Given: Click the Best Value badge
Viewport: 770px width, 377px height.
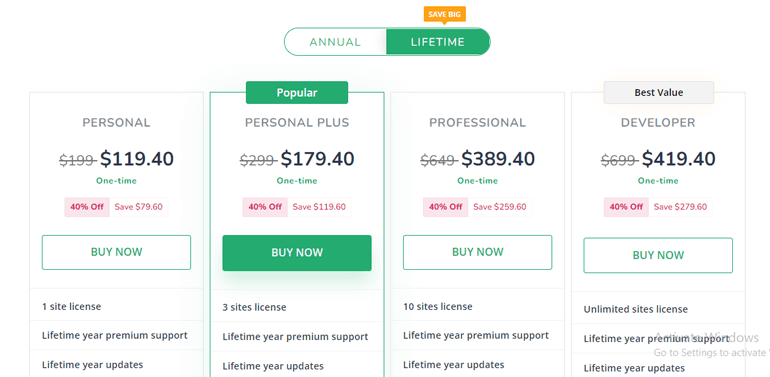Looking at the screenshot, I should click(659, 92).
